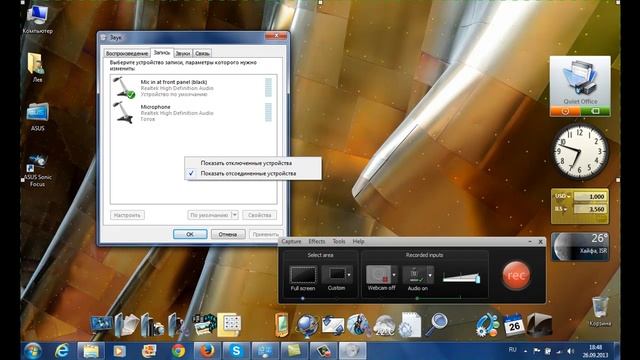Open the tray volume speaker icon
This screenshot has height=360, width=640.
click(x=571, y=351)
